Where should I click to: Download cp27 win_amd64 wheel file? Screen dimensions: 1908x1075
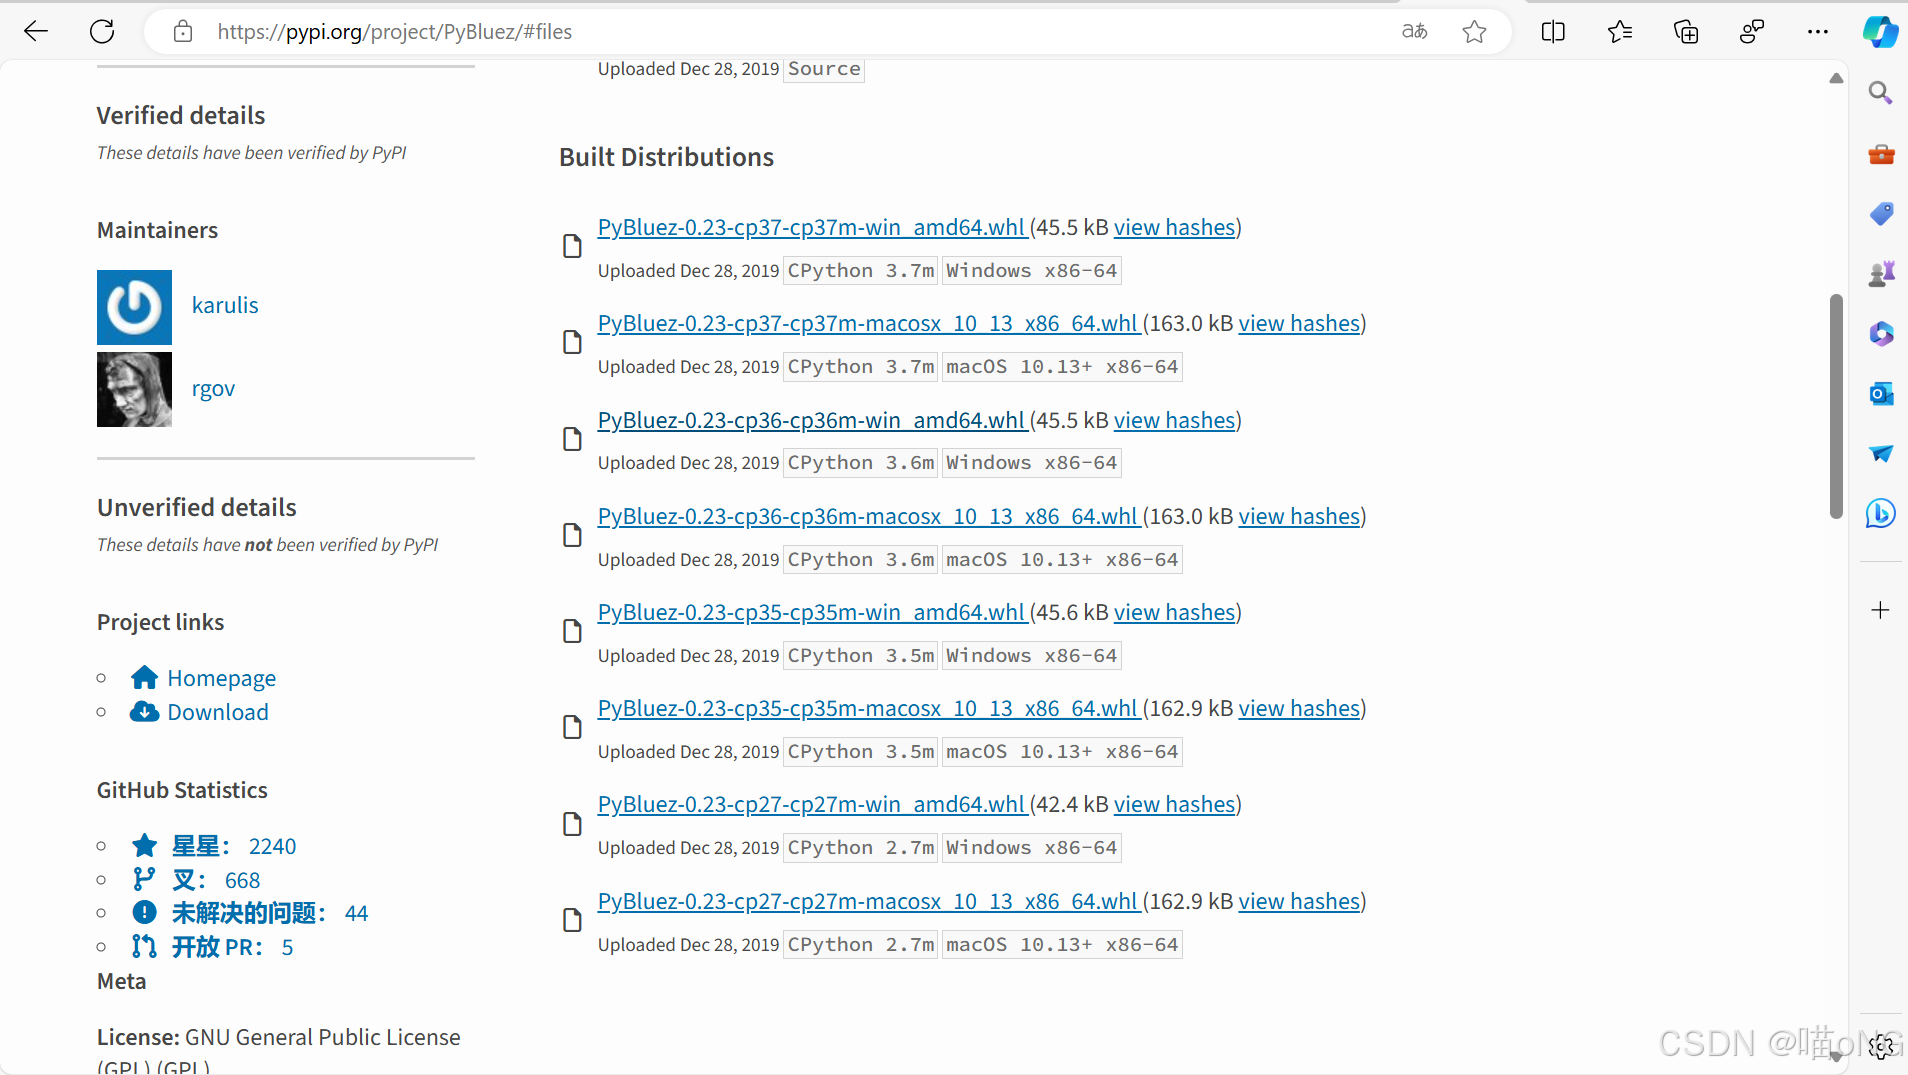tap(812, 804)
